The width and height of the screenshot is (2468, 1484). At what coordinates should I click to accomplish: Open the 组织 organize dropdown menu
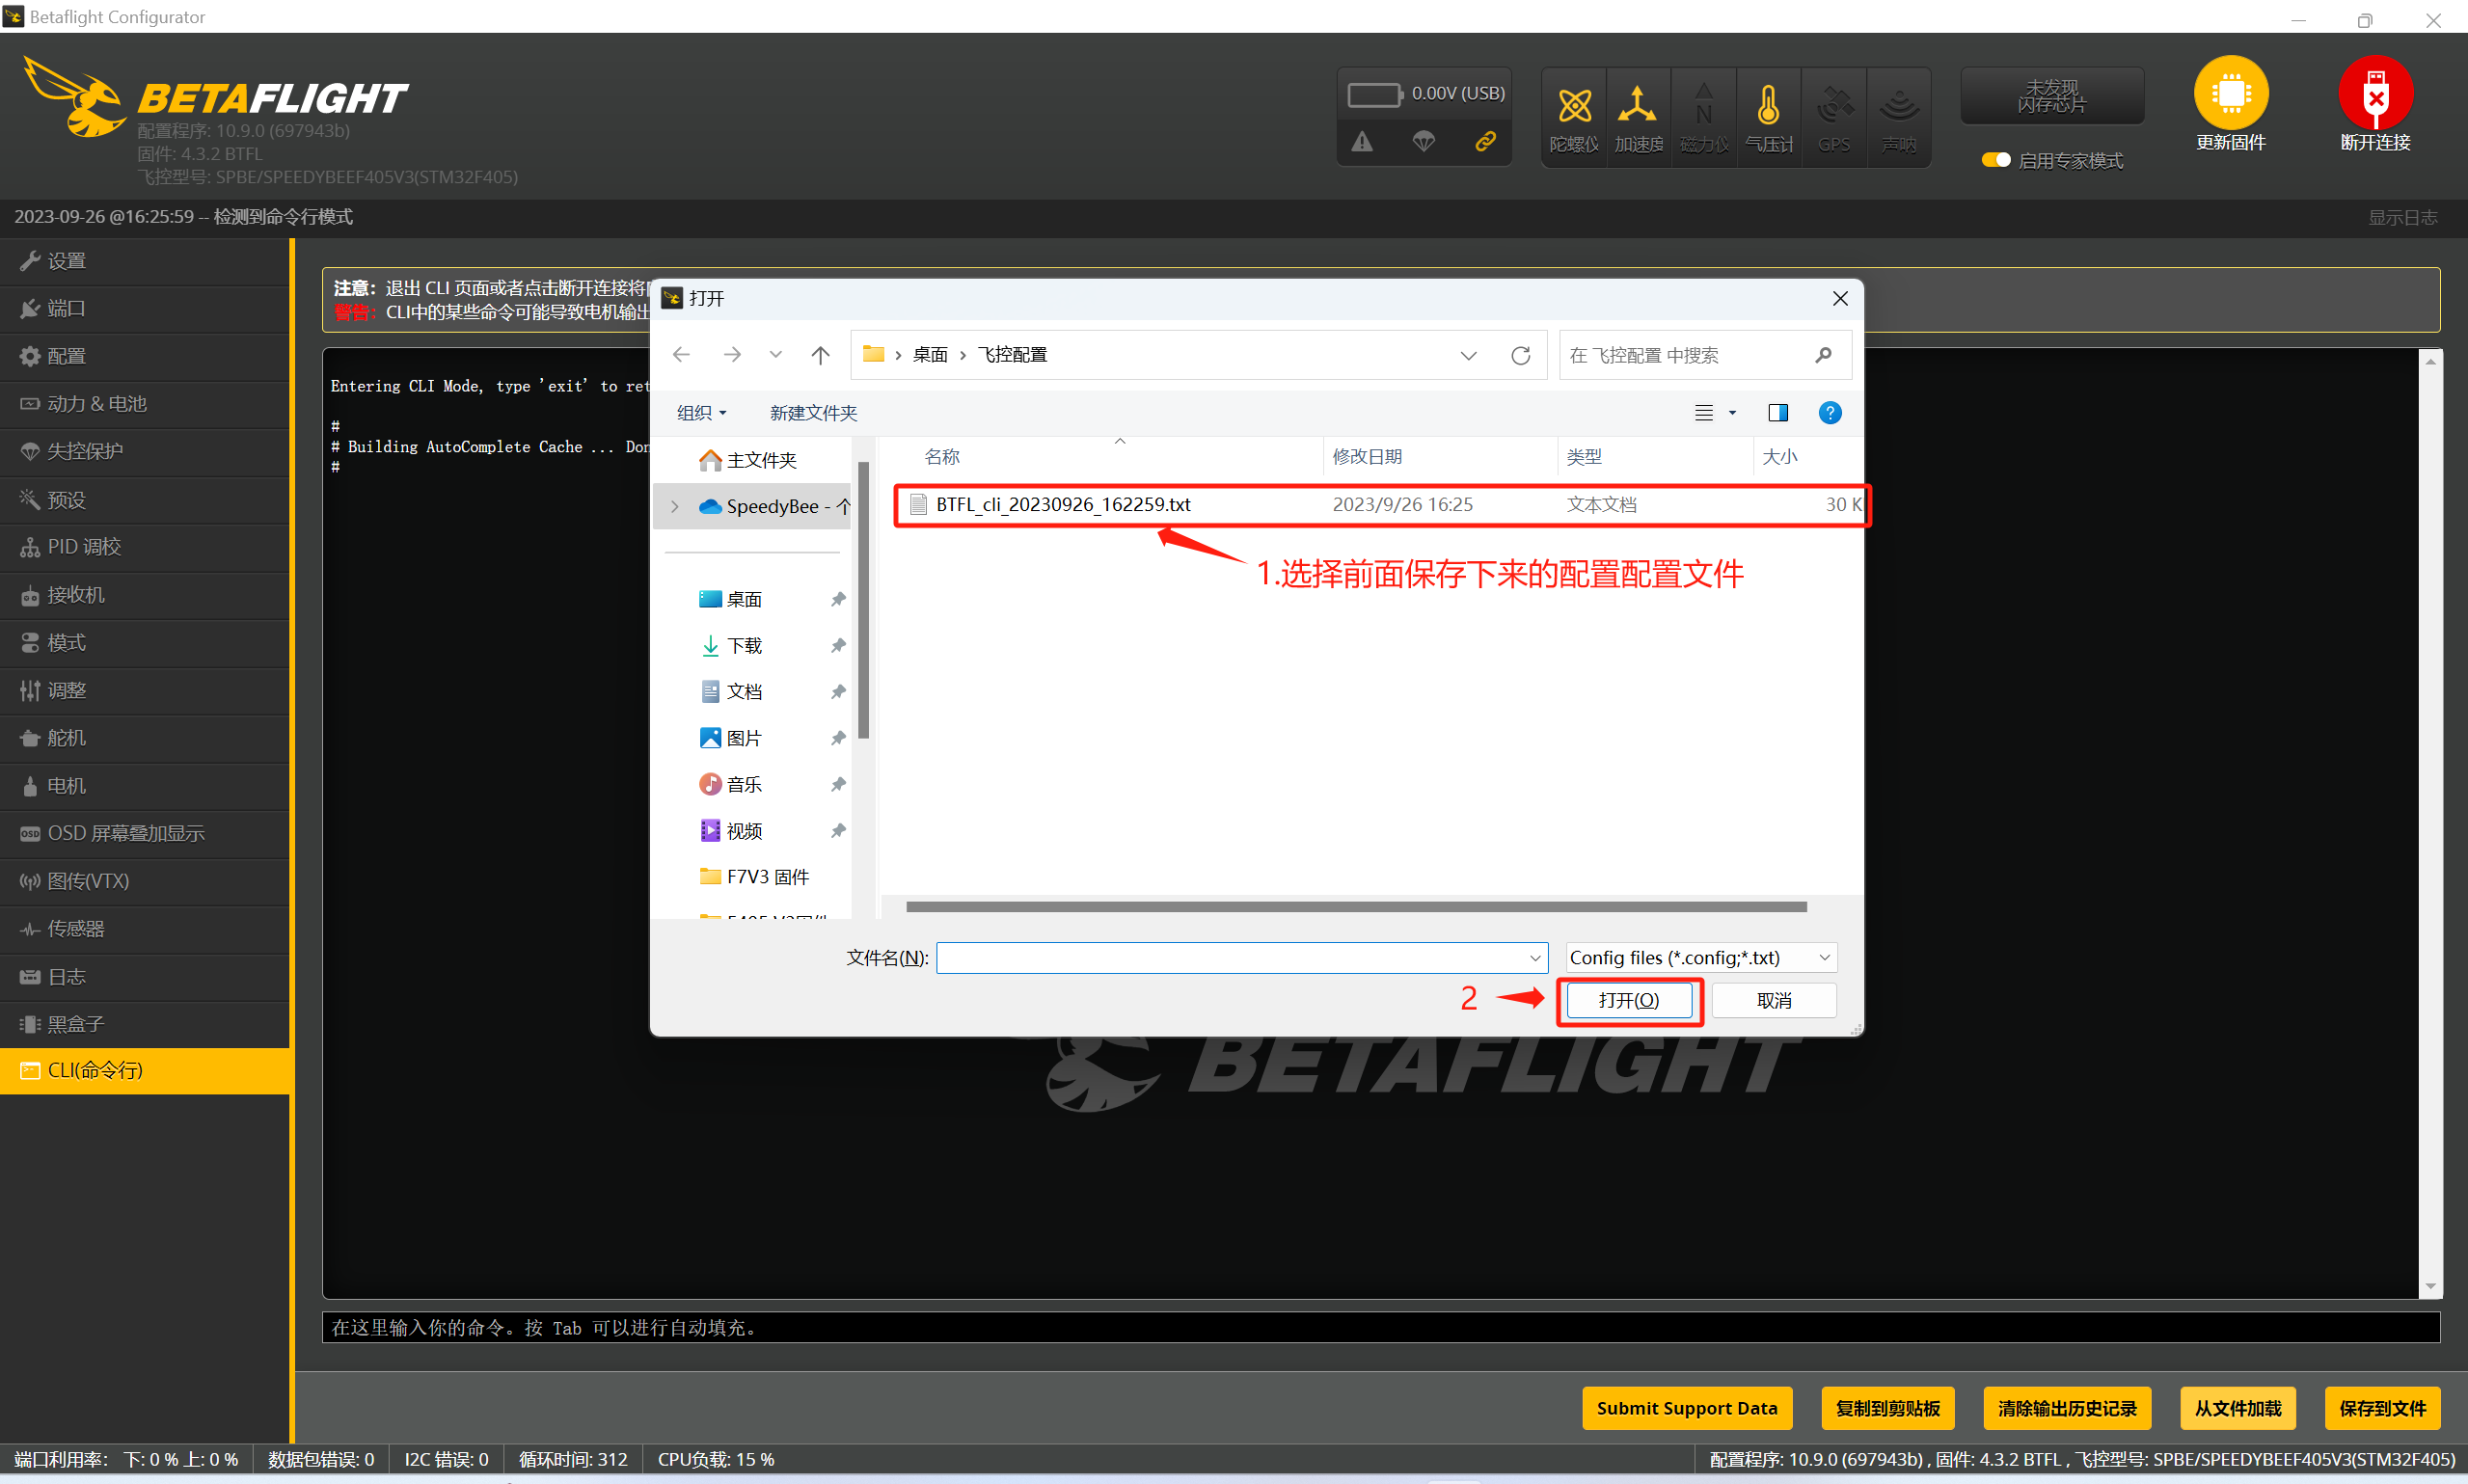pos(701,413)
